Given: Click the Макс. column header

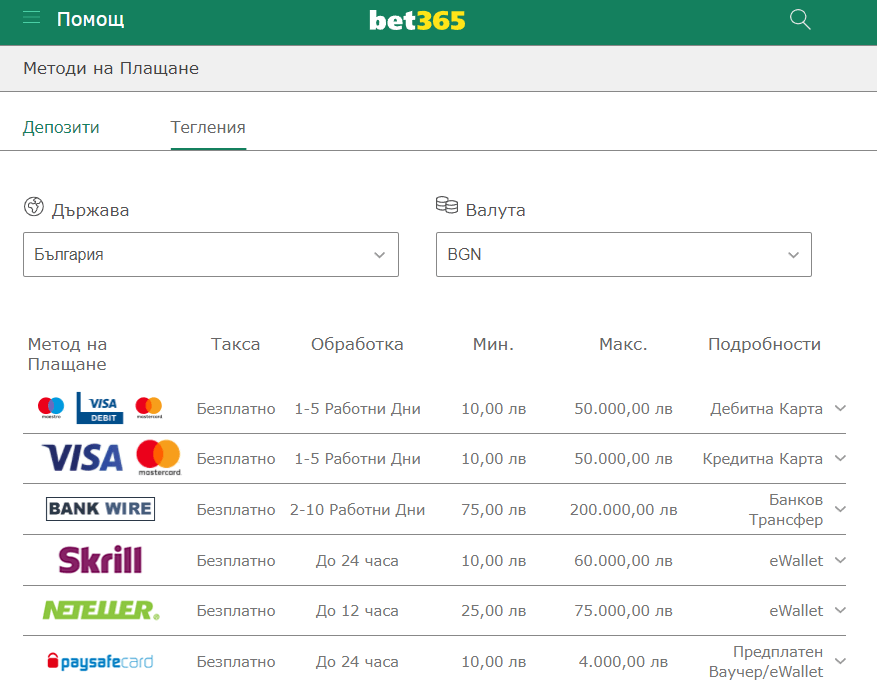Looking at the screenshot, I should tap(623, 344).
